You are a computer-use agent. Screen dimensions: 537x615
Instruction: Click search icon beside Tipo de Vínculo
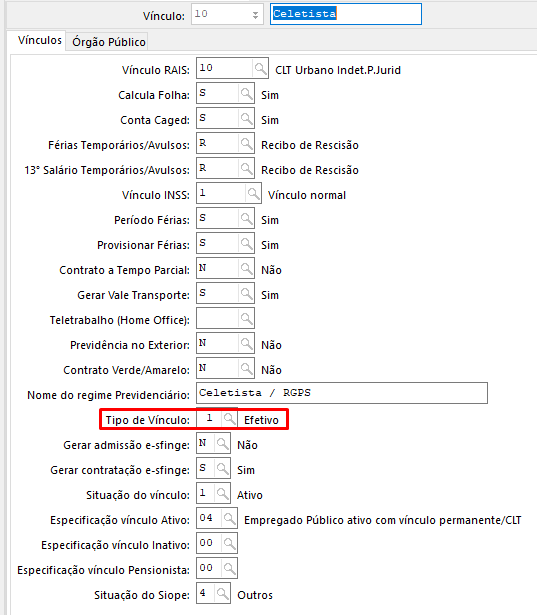coord(229,418)
